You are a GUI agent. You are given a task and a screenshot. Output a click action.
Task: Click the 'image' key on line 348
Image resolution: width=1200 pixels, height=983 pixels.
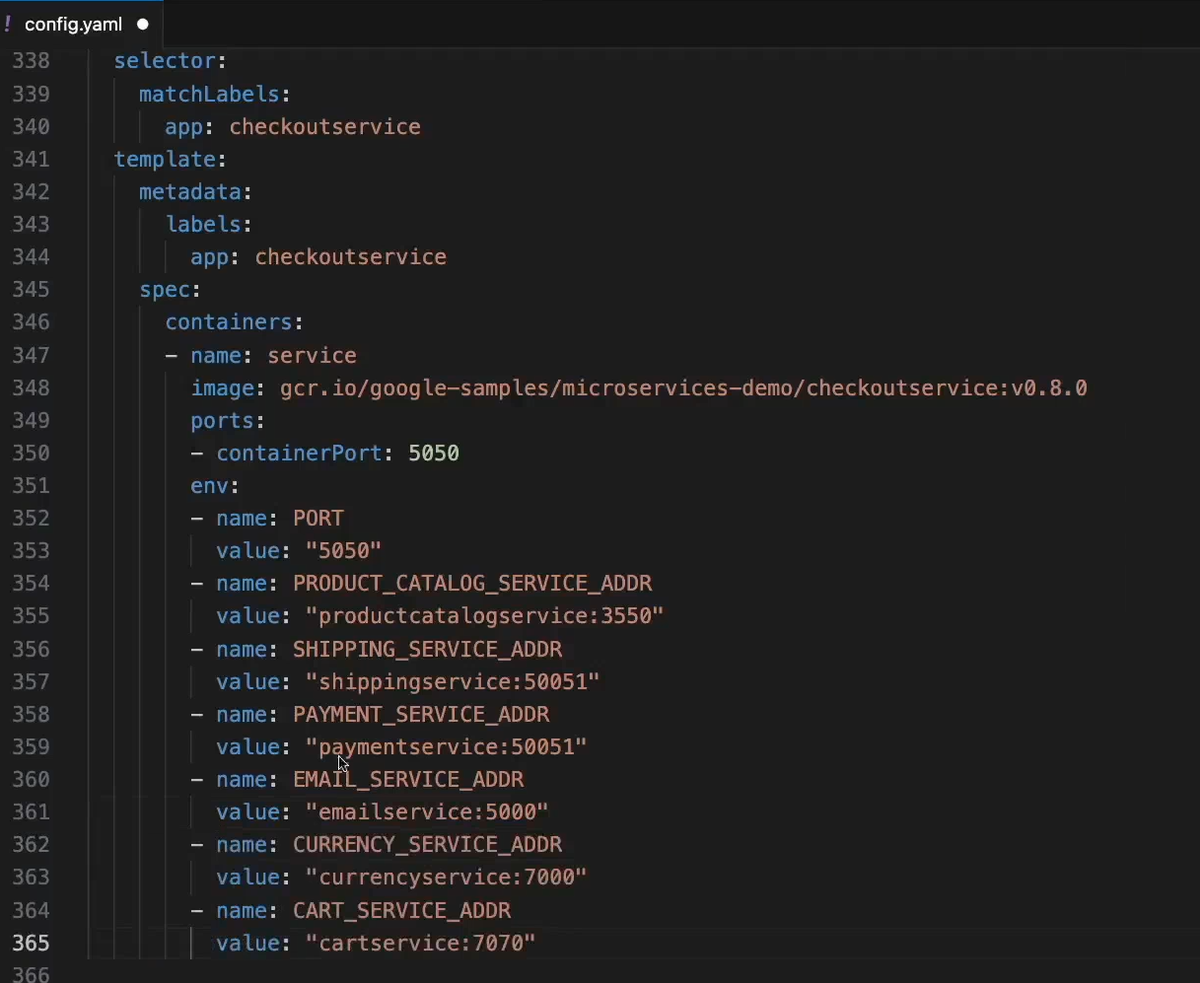pyautogui.click(x=222, y=388)
